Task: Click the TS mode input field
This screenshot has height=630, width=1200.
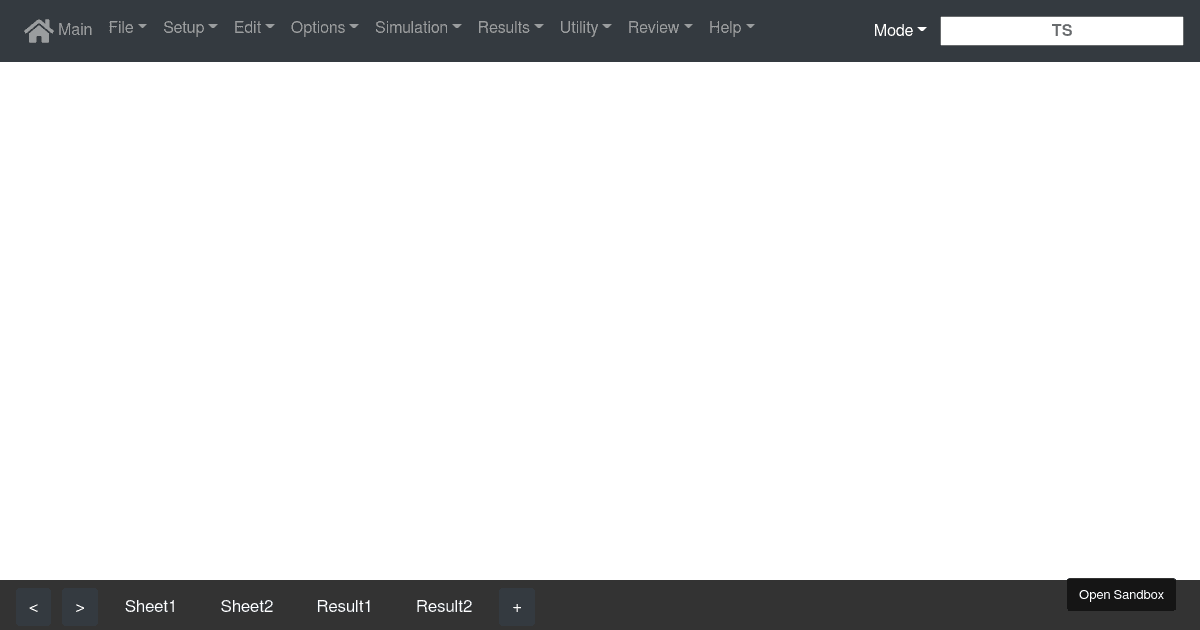Action: pos(1062,31)
